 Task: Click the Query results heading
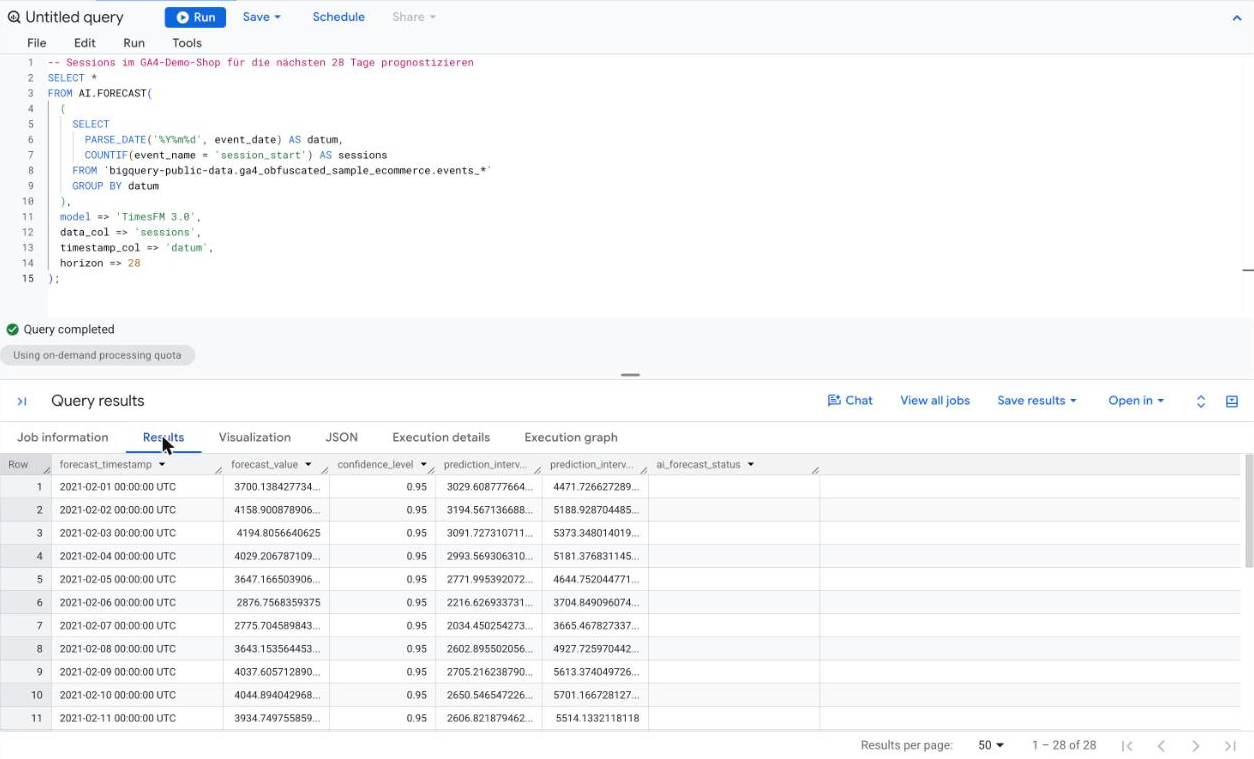(x=98, y=401)
